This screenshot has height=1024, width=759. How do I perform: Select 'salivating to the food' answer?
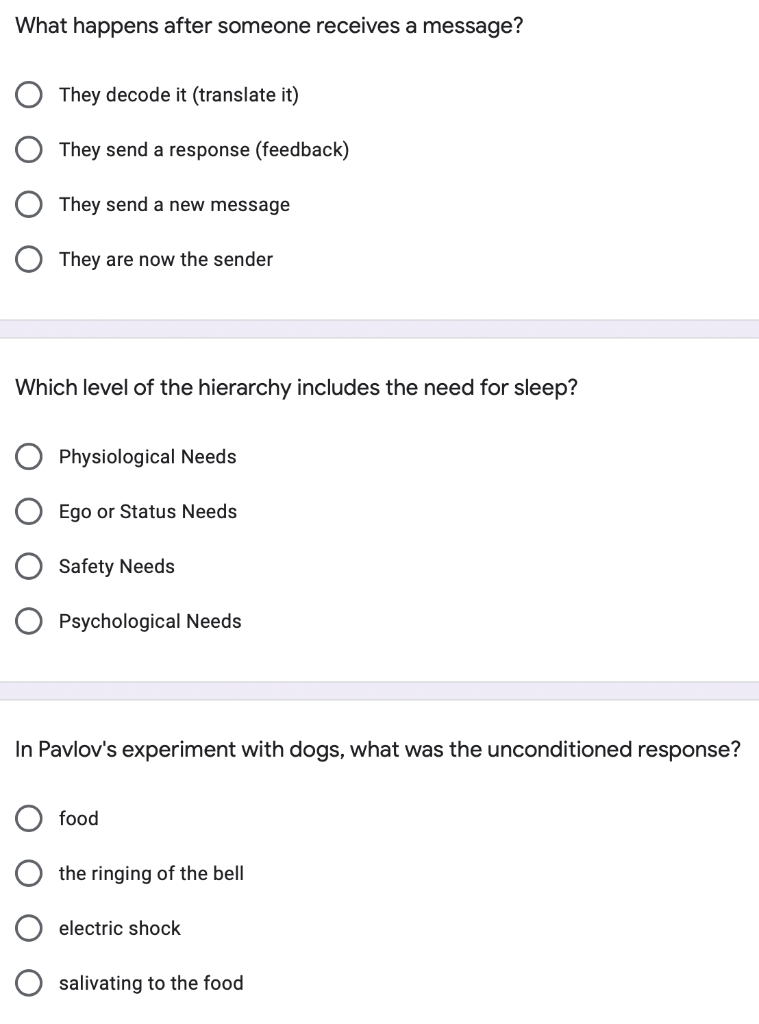point(29,984)
